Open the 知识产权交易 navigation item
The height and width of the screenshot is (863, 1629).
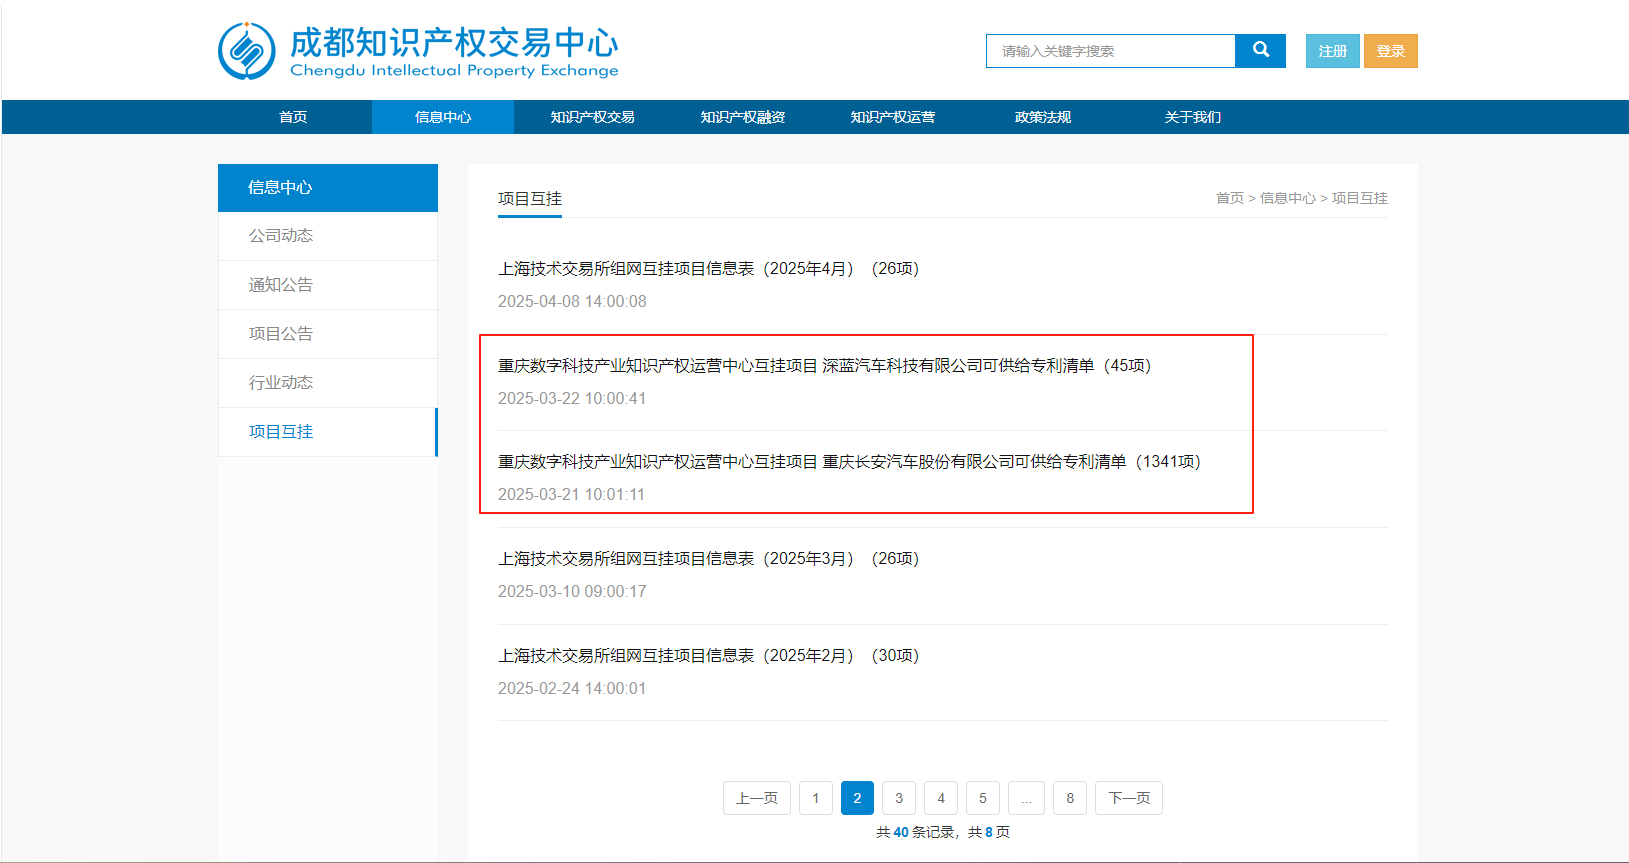(x=593, y=117)
